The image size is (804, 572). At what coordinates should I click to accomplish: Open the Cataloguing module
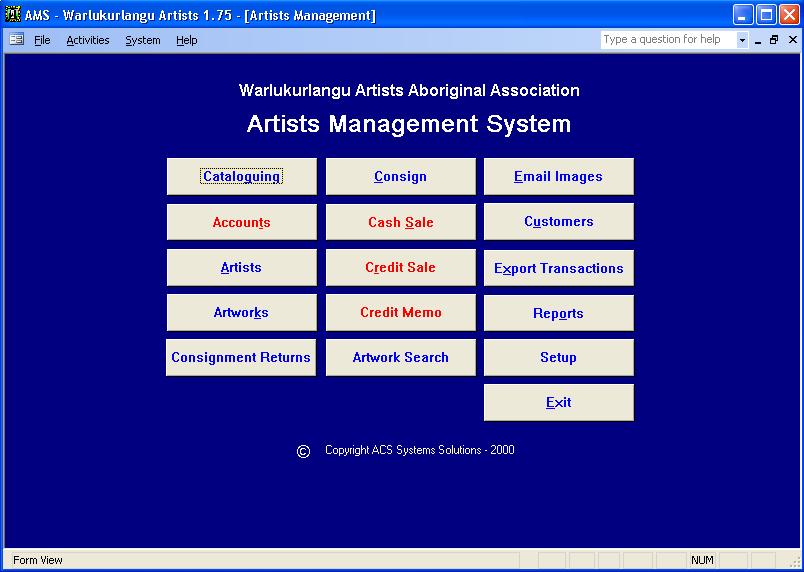tap(242, 176)
